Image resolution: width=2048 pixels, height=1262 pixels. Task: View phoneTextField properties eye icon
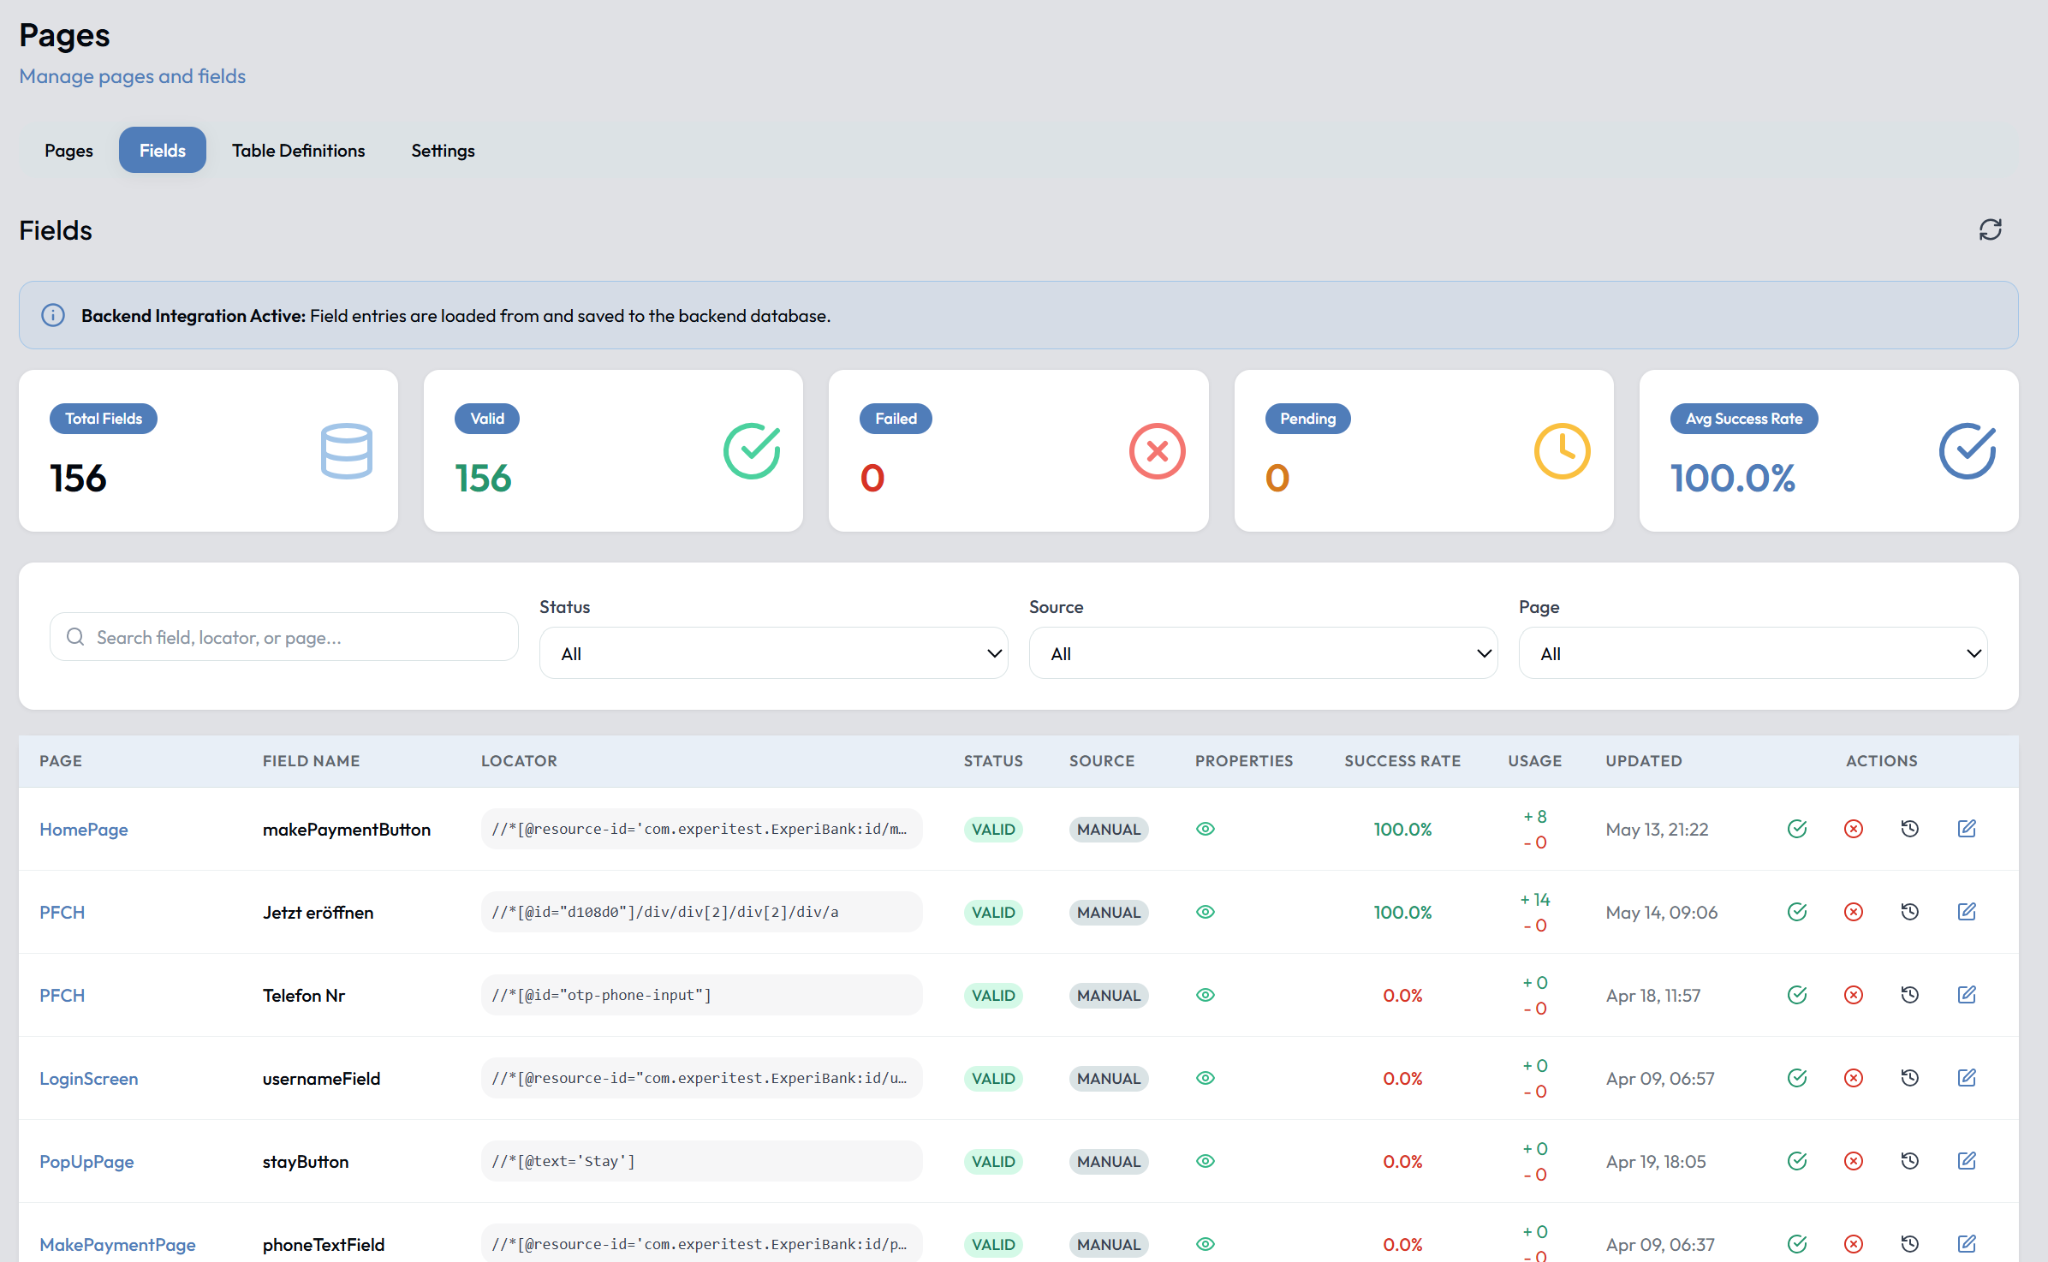(1205, 1244)
